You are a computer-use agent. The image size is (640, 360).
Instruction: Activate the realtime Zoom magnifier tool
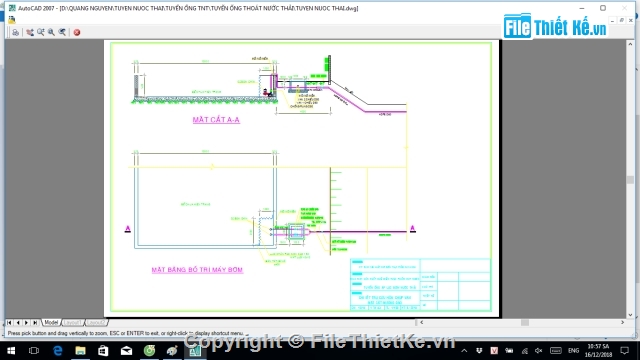click(x=40, y=32)
